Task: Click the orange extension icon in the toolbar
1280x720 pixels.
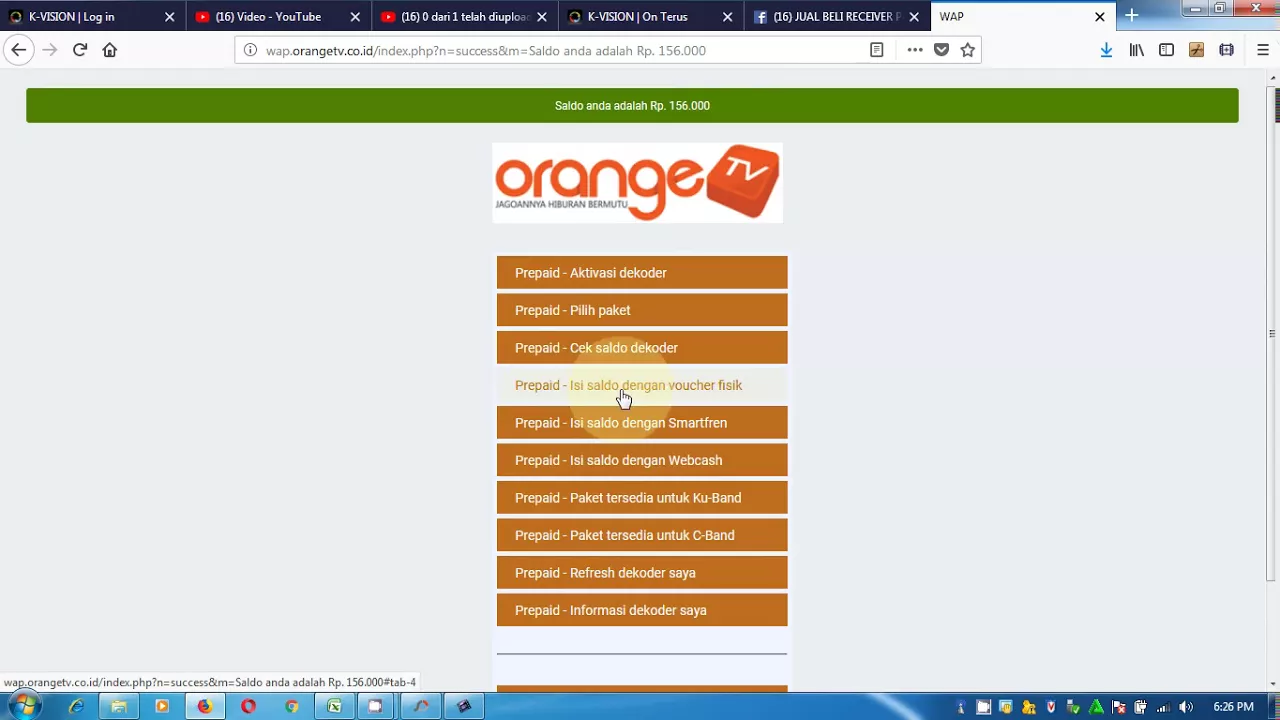Action: point(1196,50)
